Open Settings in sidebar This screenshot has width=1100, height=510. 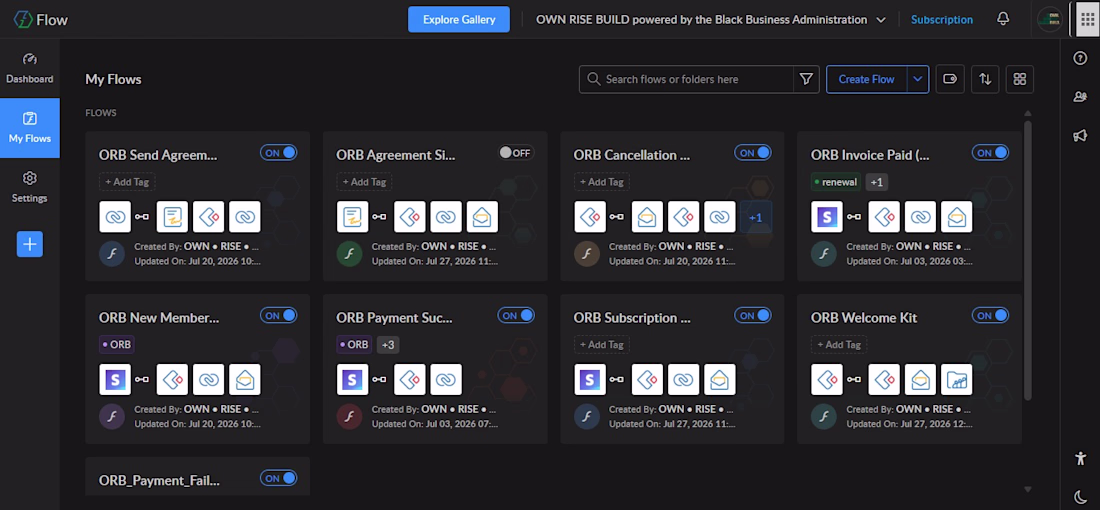pyautogui.click(x=29, y=187)
